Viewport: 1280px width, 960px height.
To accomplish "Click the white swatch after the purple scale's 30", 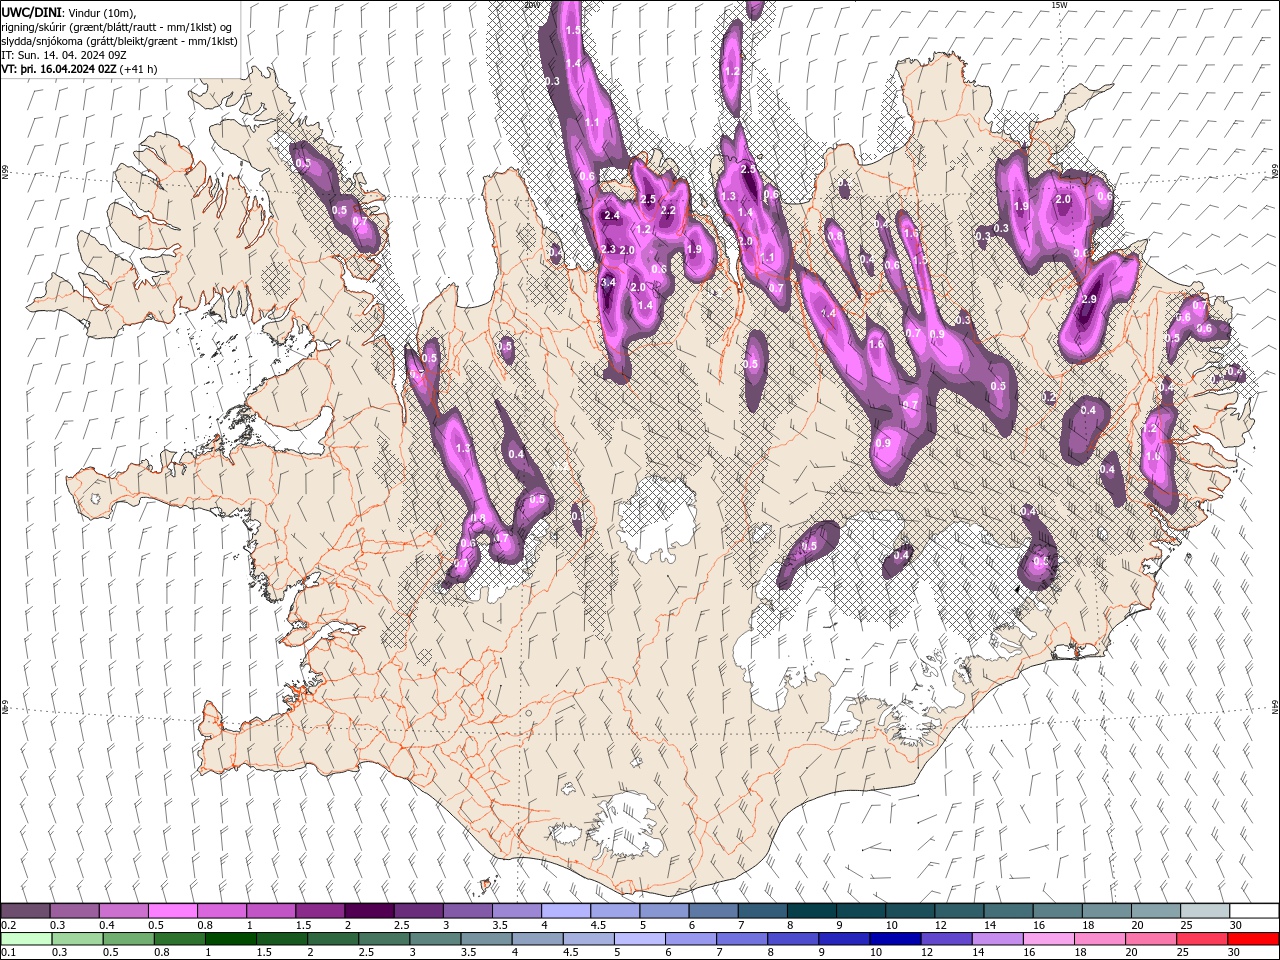I will [x=1252, y=911].
